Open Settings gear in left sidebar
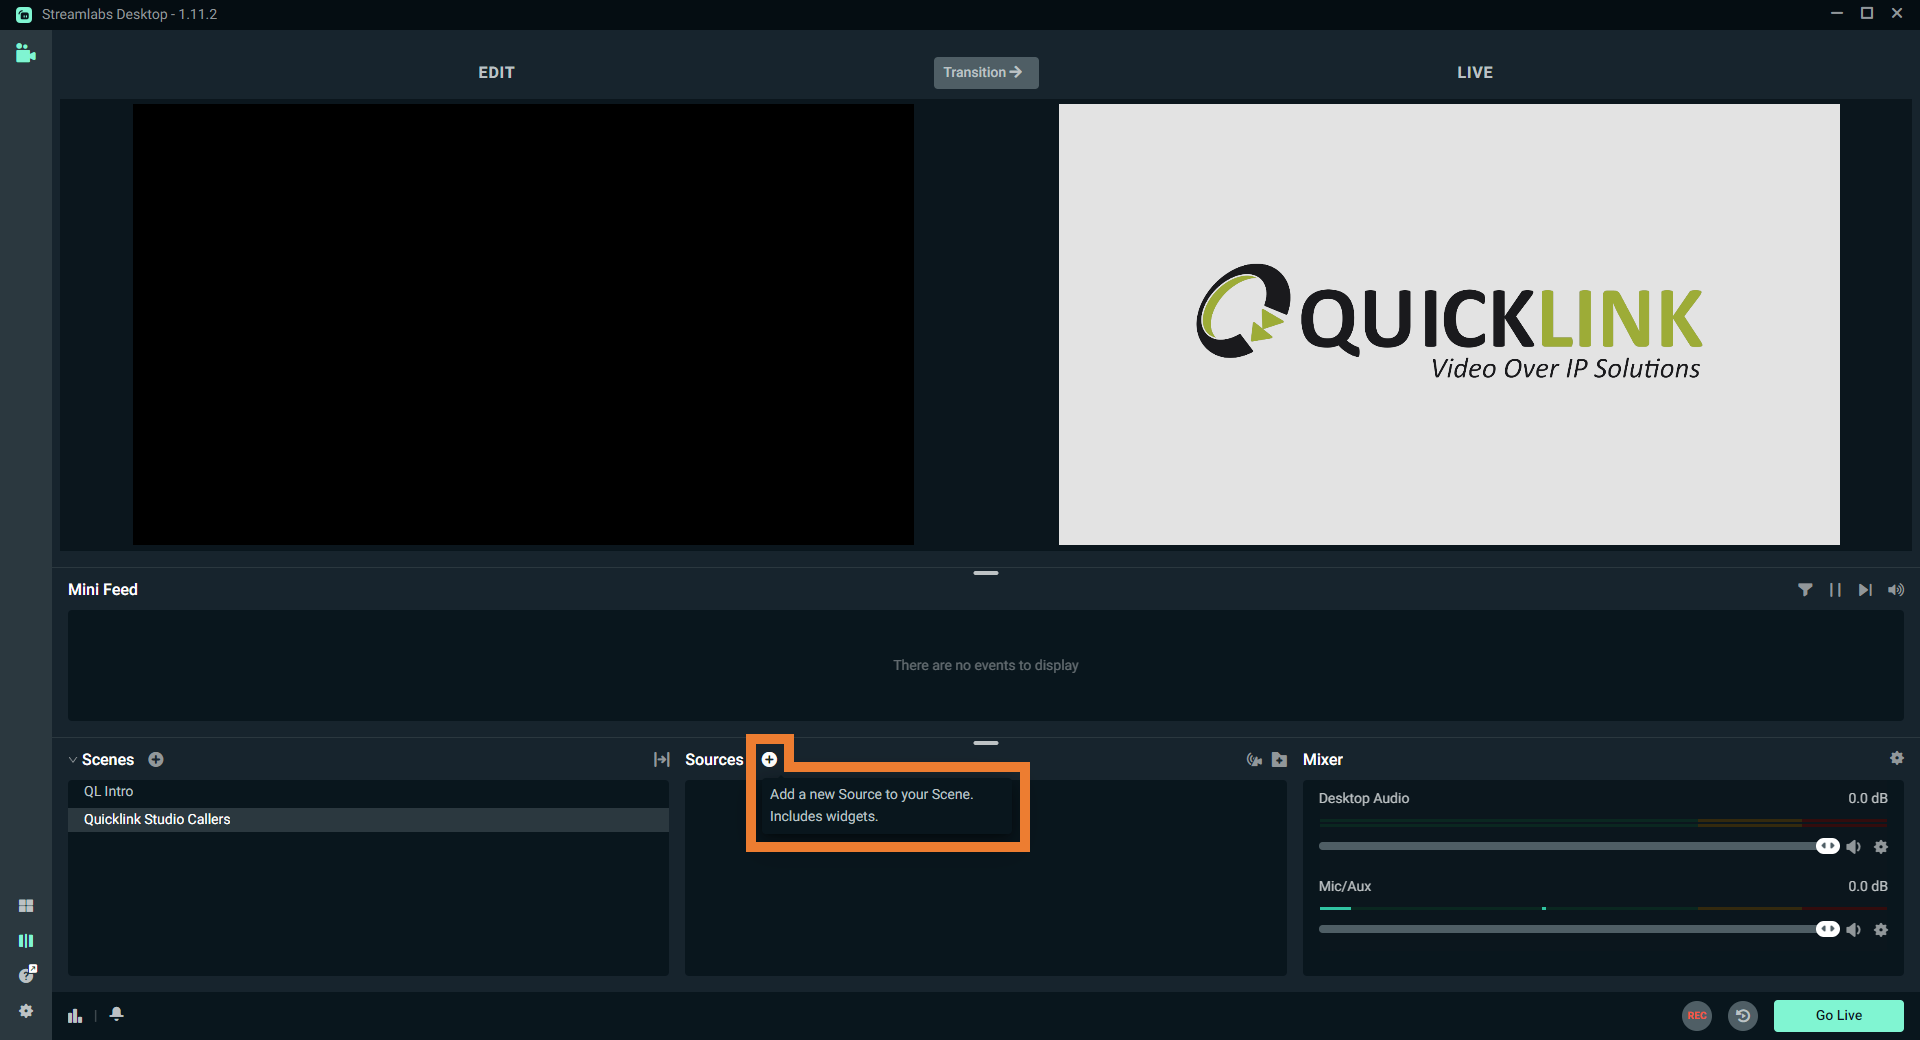The width and height of the screenshot is (1920, 1040). (26, 1011)
